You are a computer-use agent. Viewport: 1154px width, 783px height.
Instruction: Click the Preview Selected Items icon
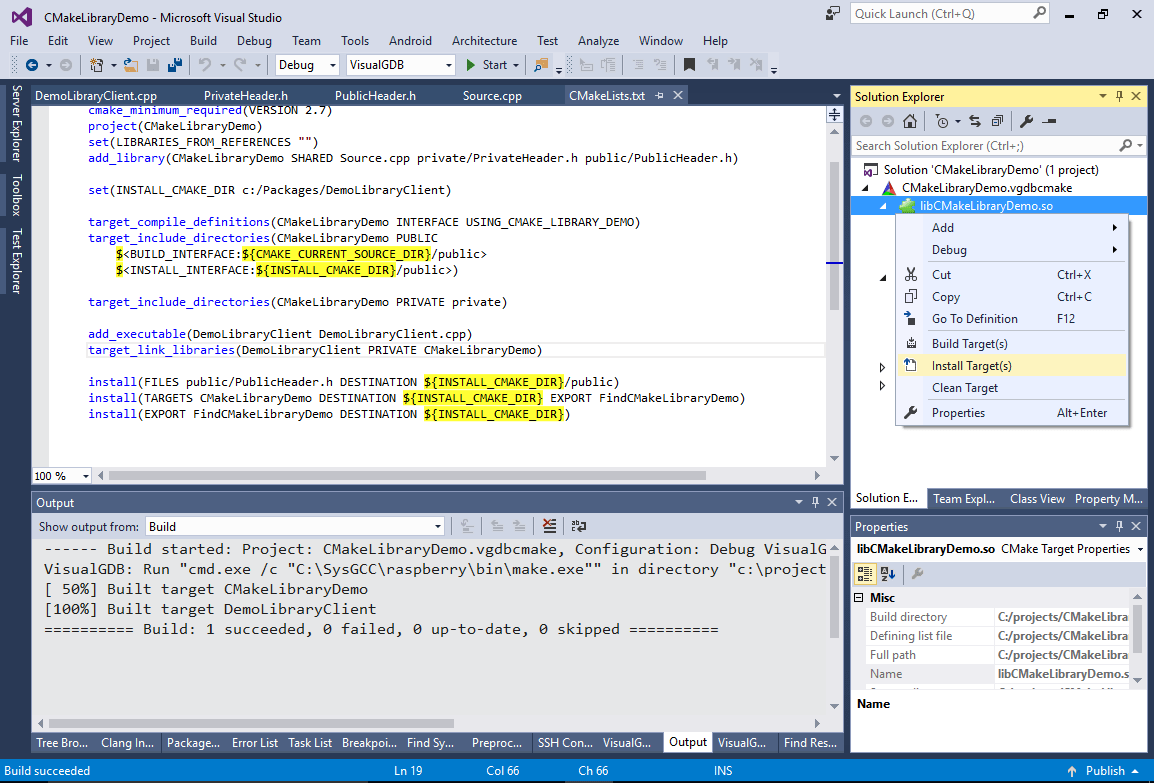point(1049,121)
